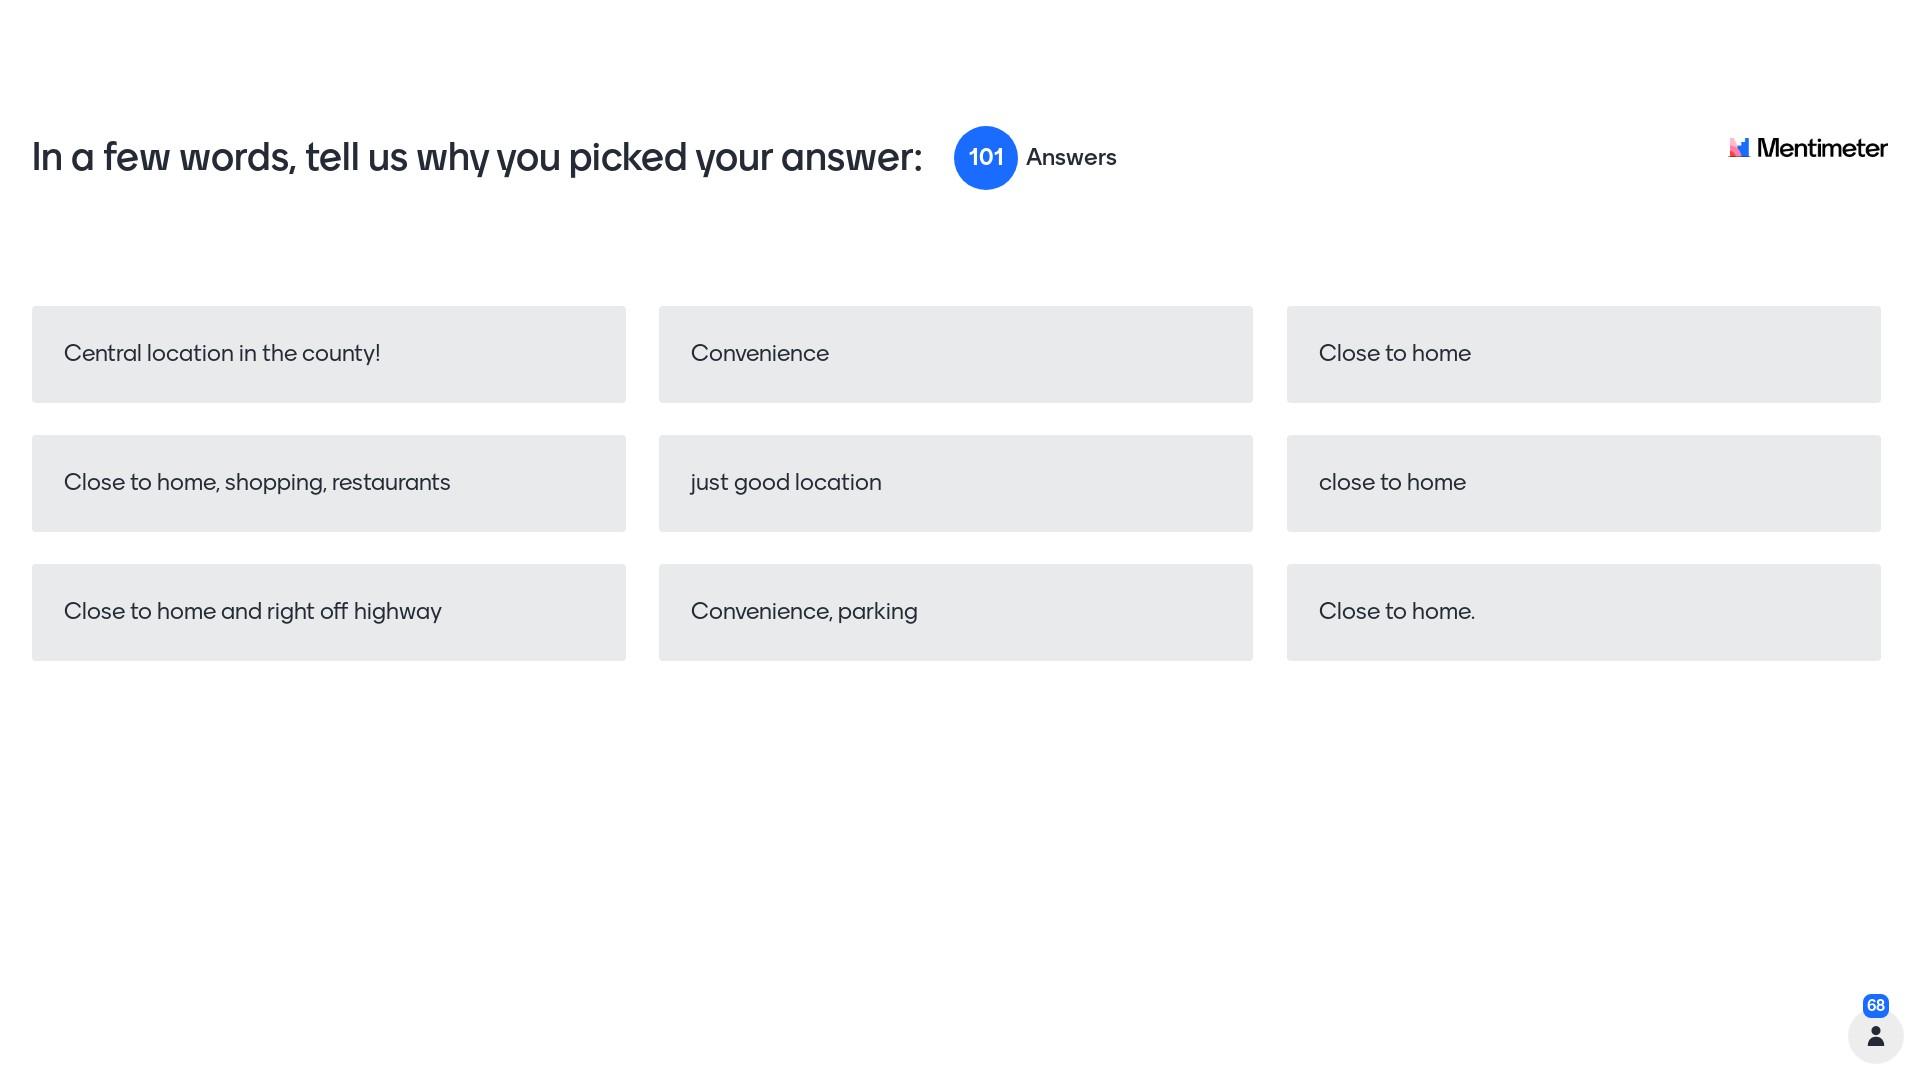Open the "Close to home, shopping, restaurants" card

click(x=329, y=483)
